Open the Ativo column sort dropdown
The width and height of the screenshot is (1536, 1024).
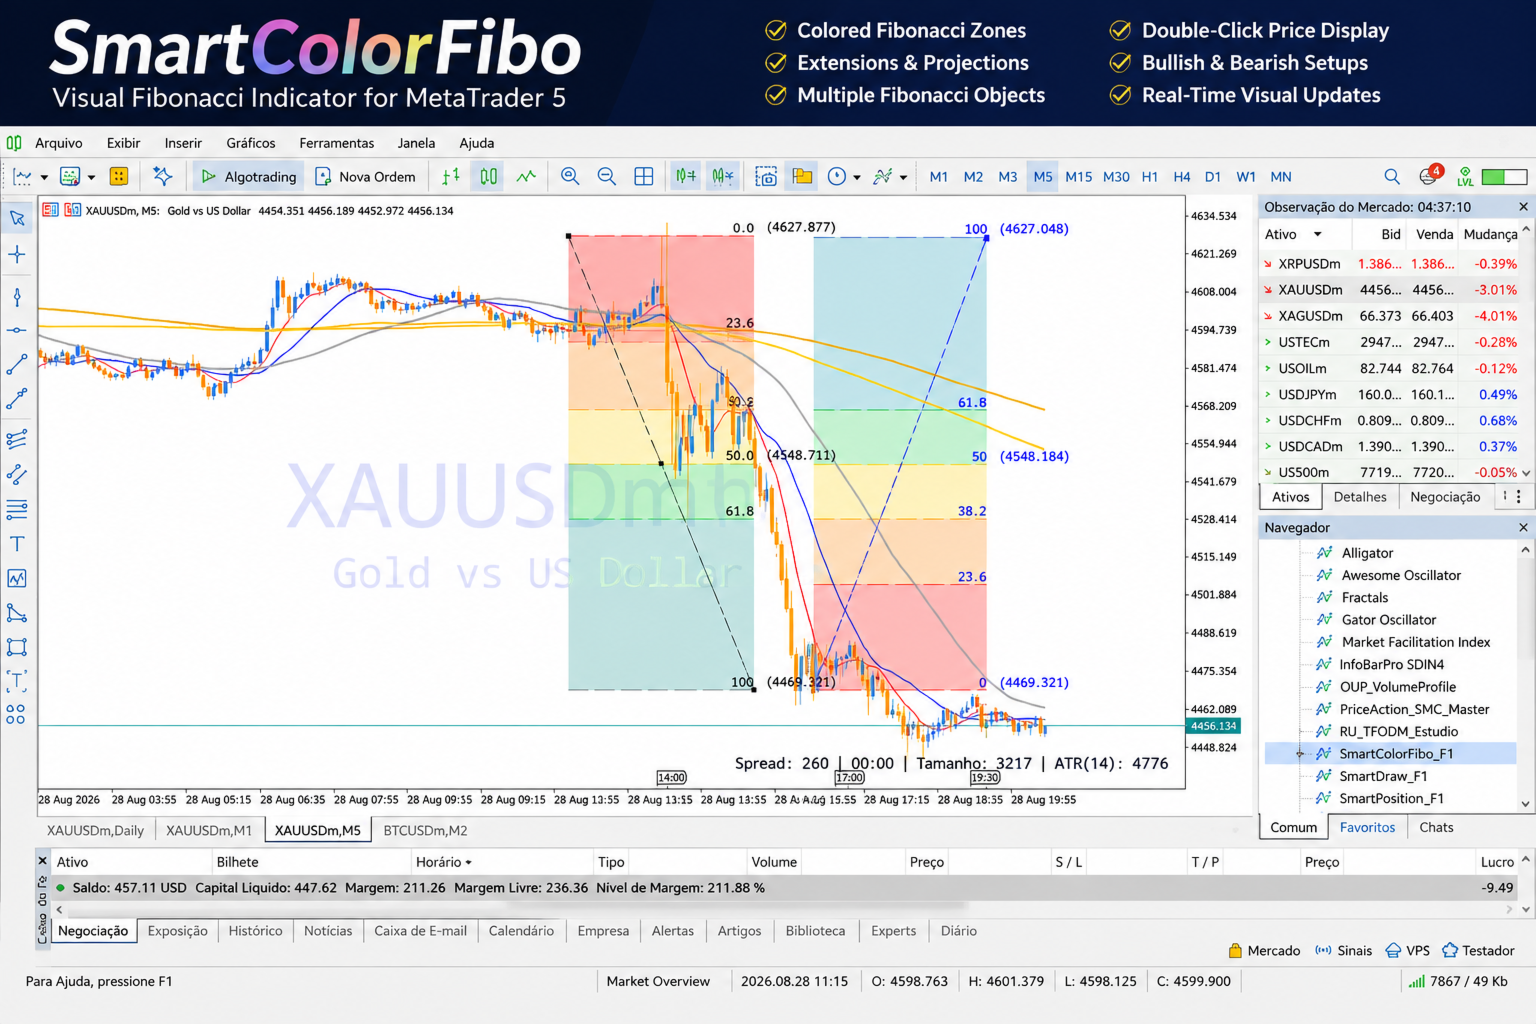pos(1317,234)
